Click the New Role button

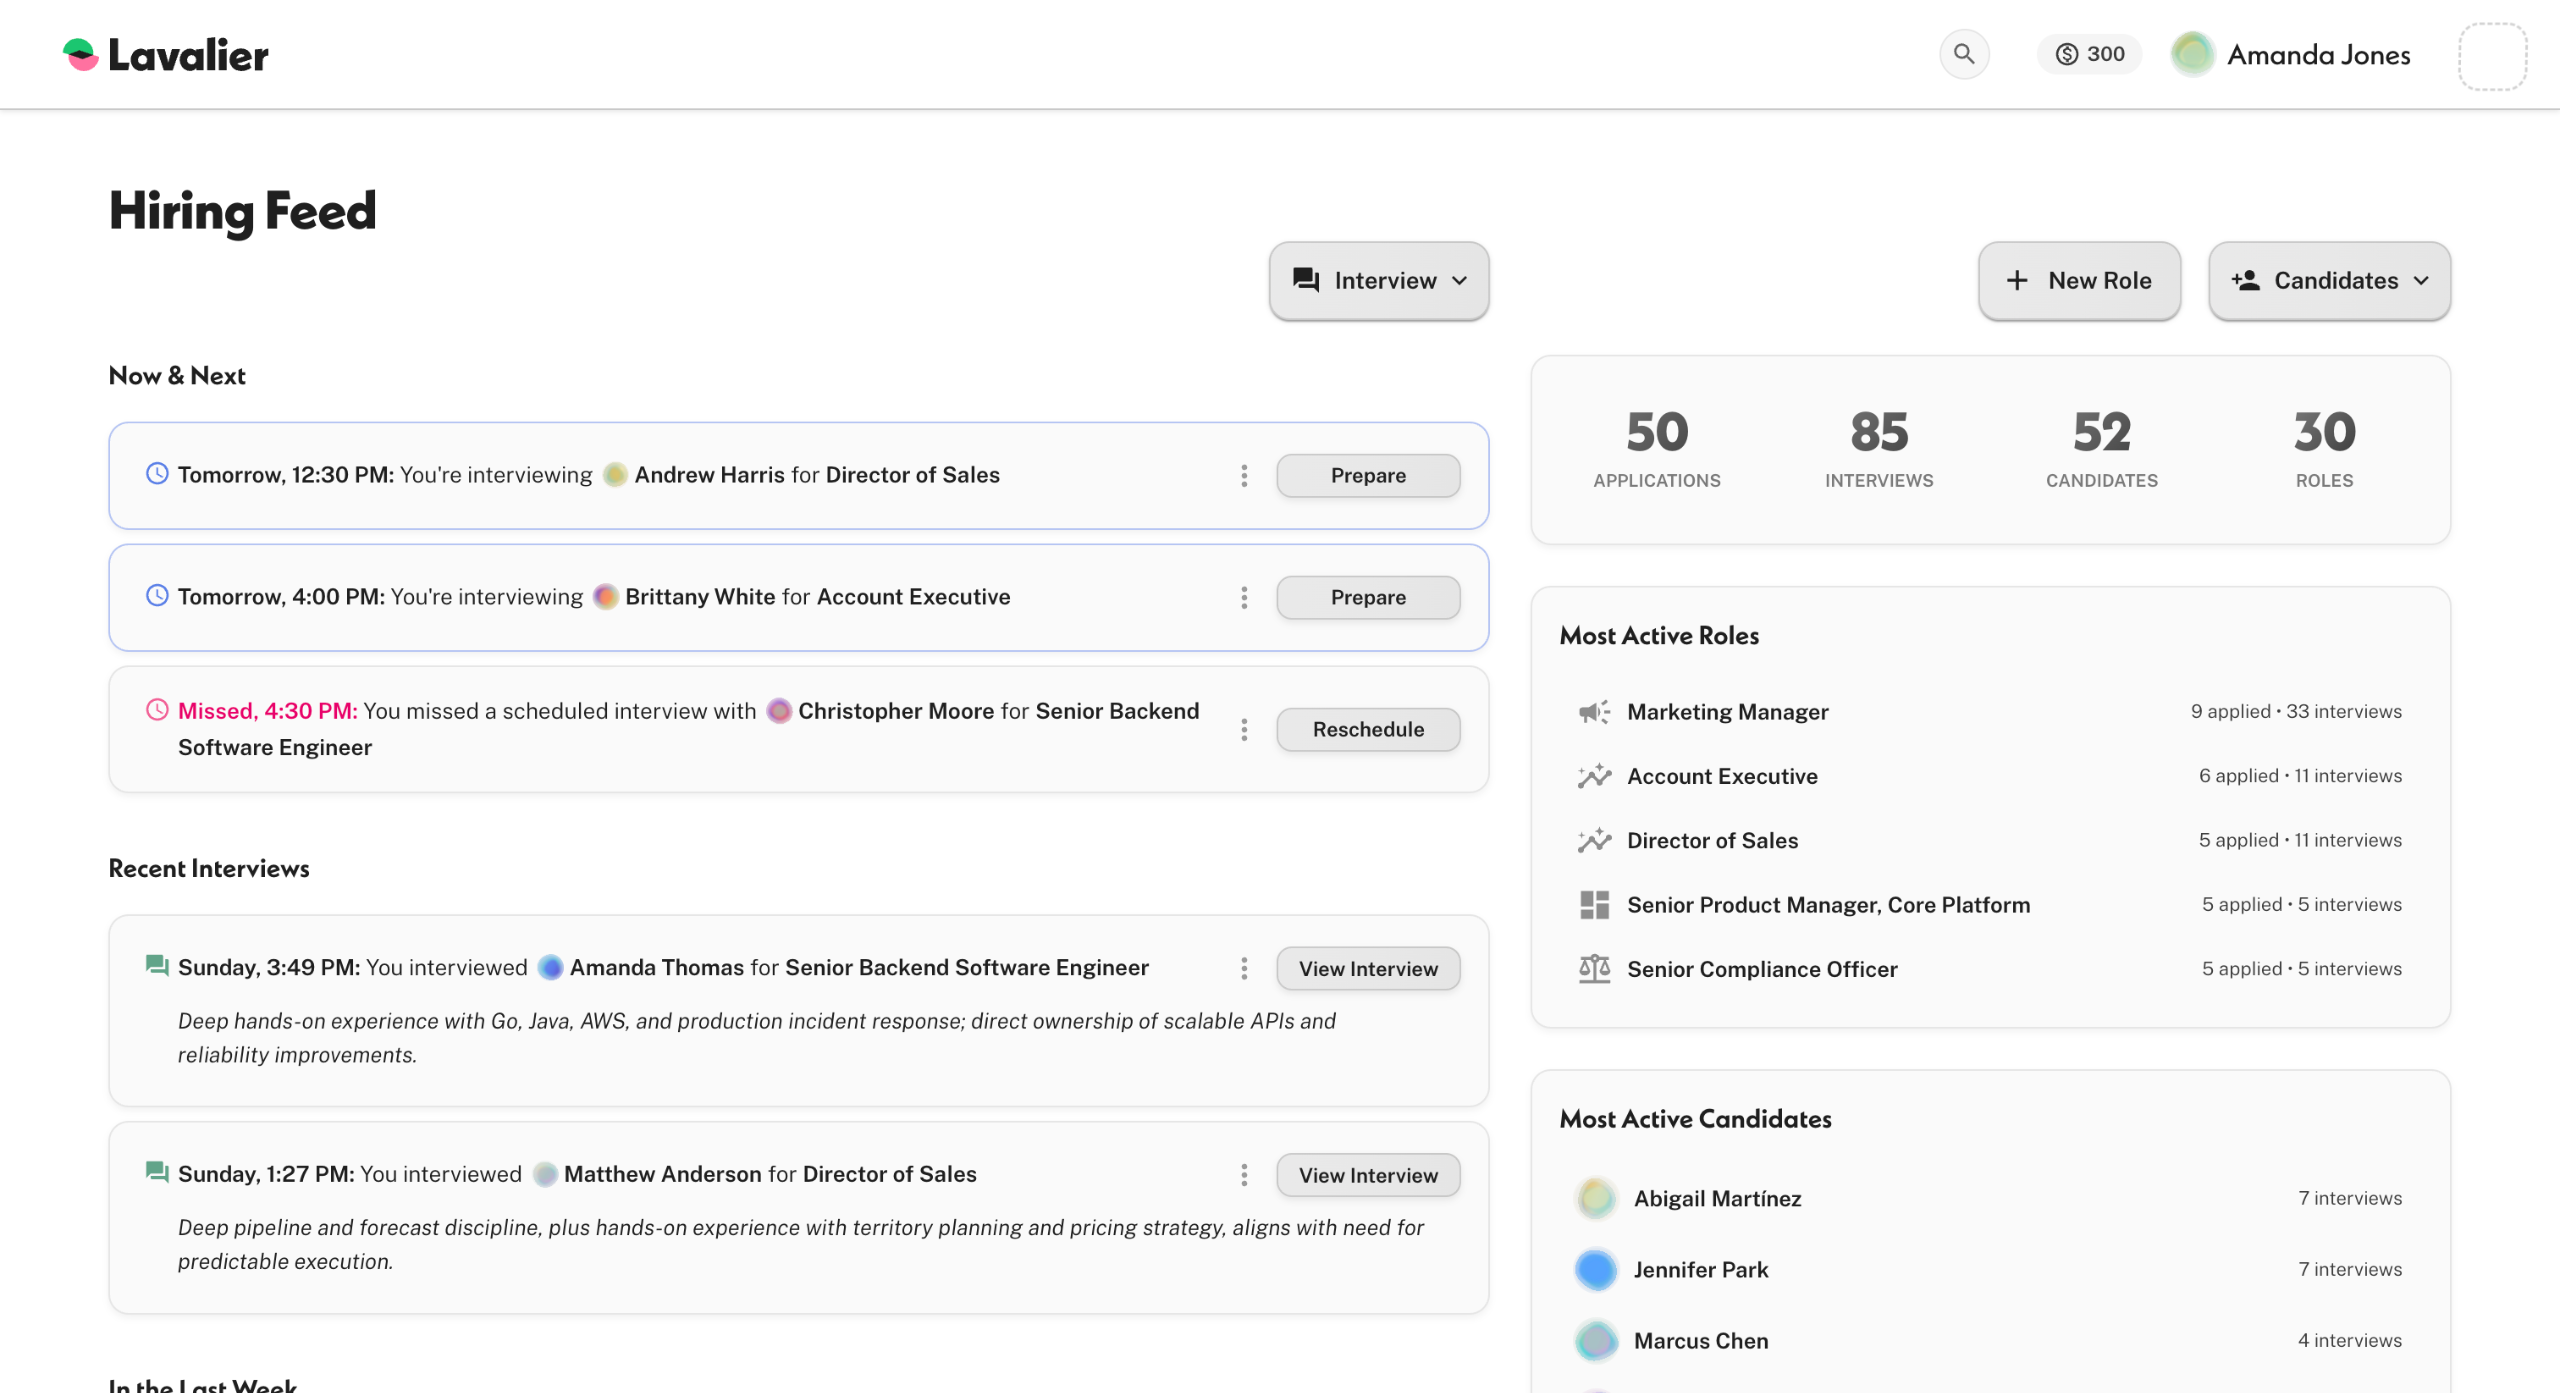click(2079, 281)
